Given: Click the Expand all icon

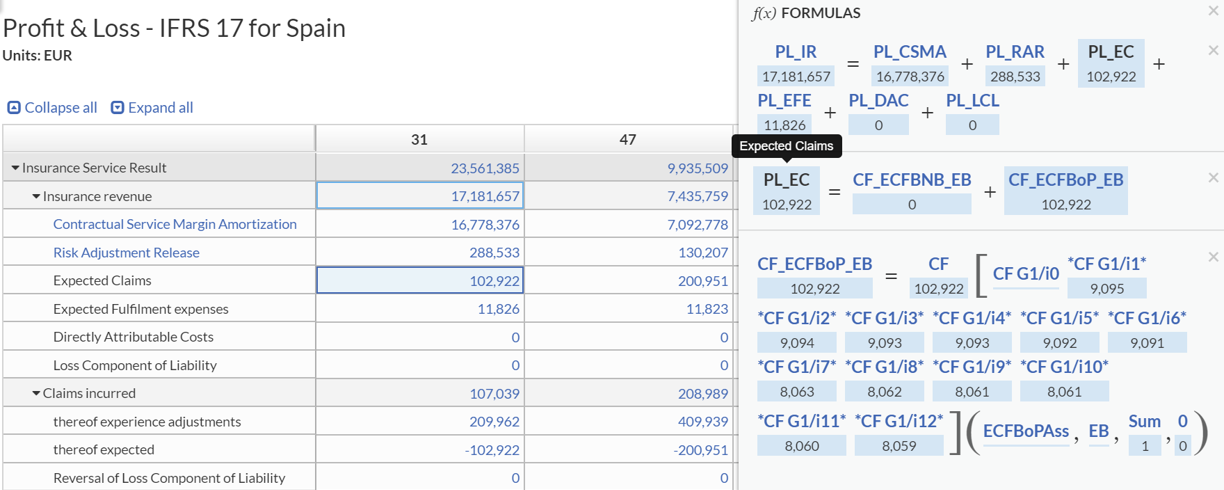Looking at the screenshot, I should [117, 108].
